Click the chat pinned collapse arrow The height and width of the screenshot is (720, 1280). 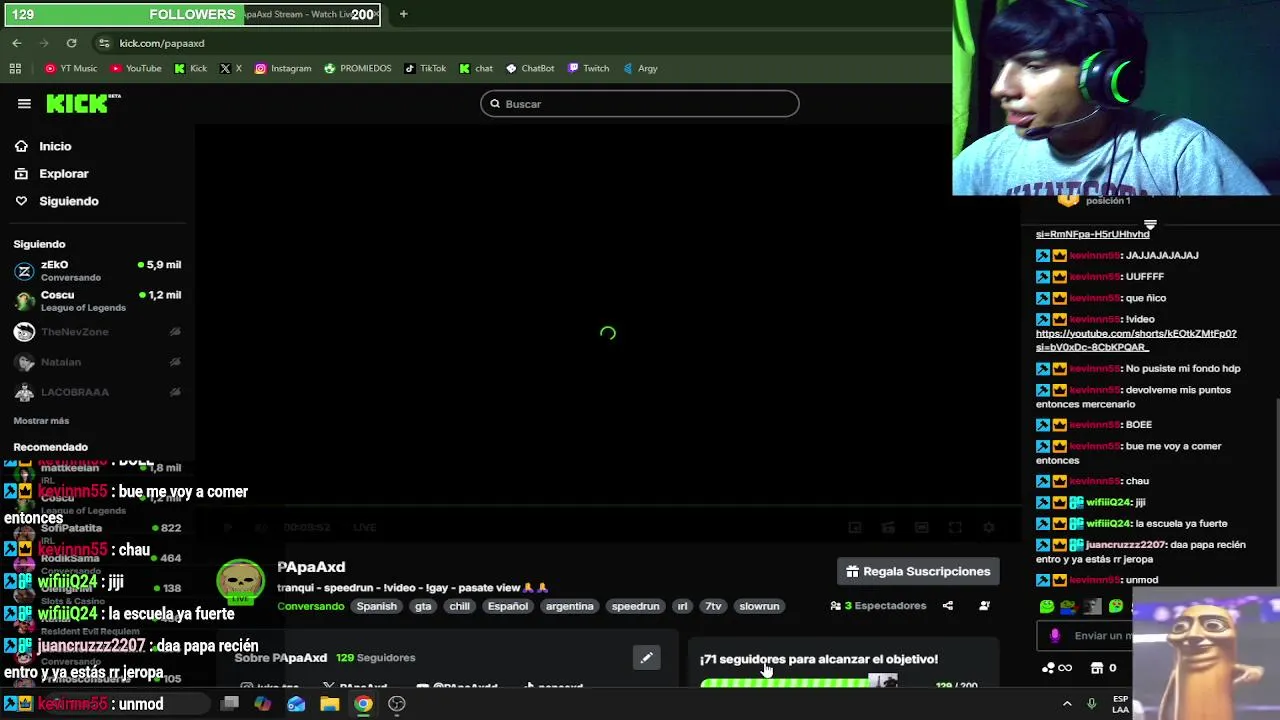click(x=1150, y=225)
